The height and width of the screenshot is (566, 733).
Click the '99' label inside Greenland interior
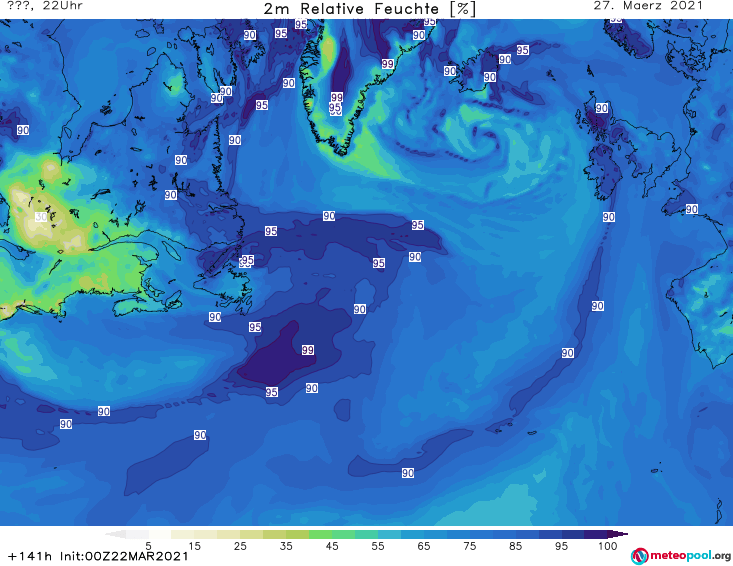[337, 97]
